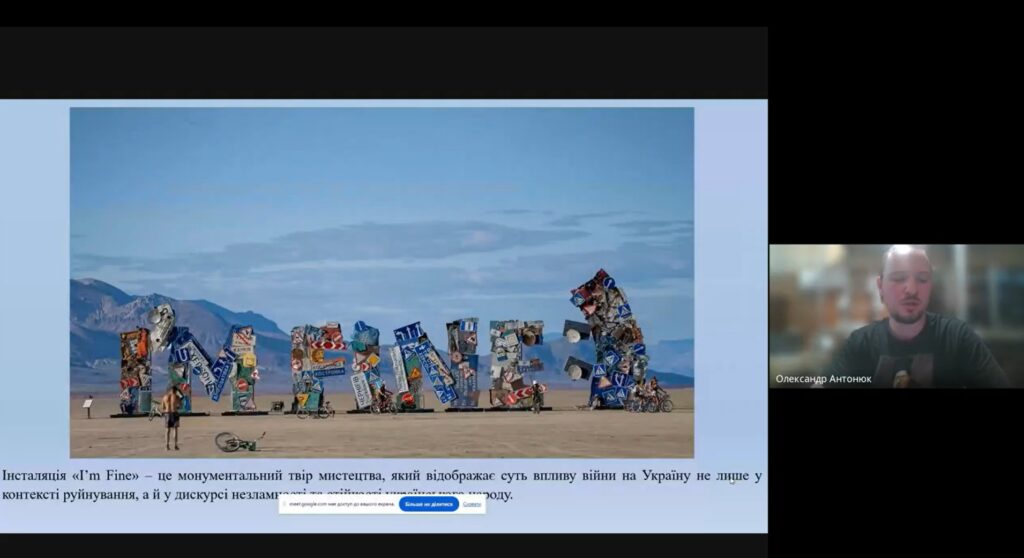Screen dimensions: 1024x558
Task: Click the I'm Fine installation photo on the slide
Action: point(381,282)
